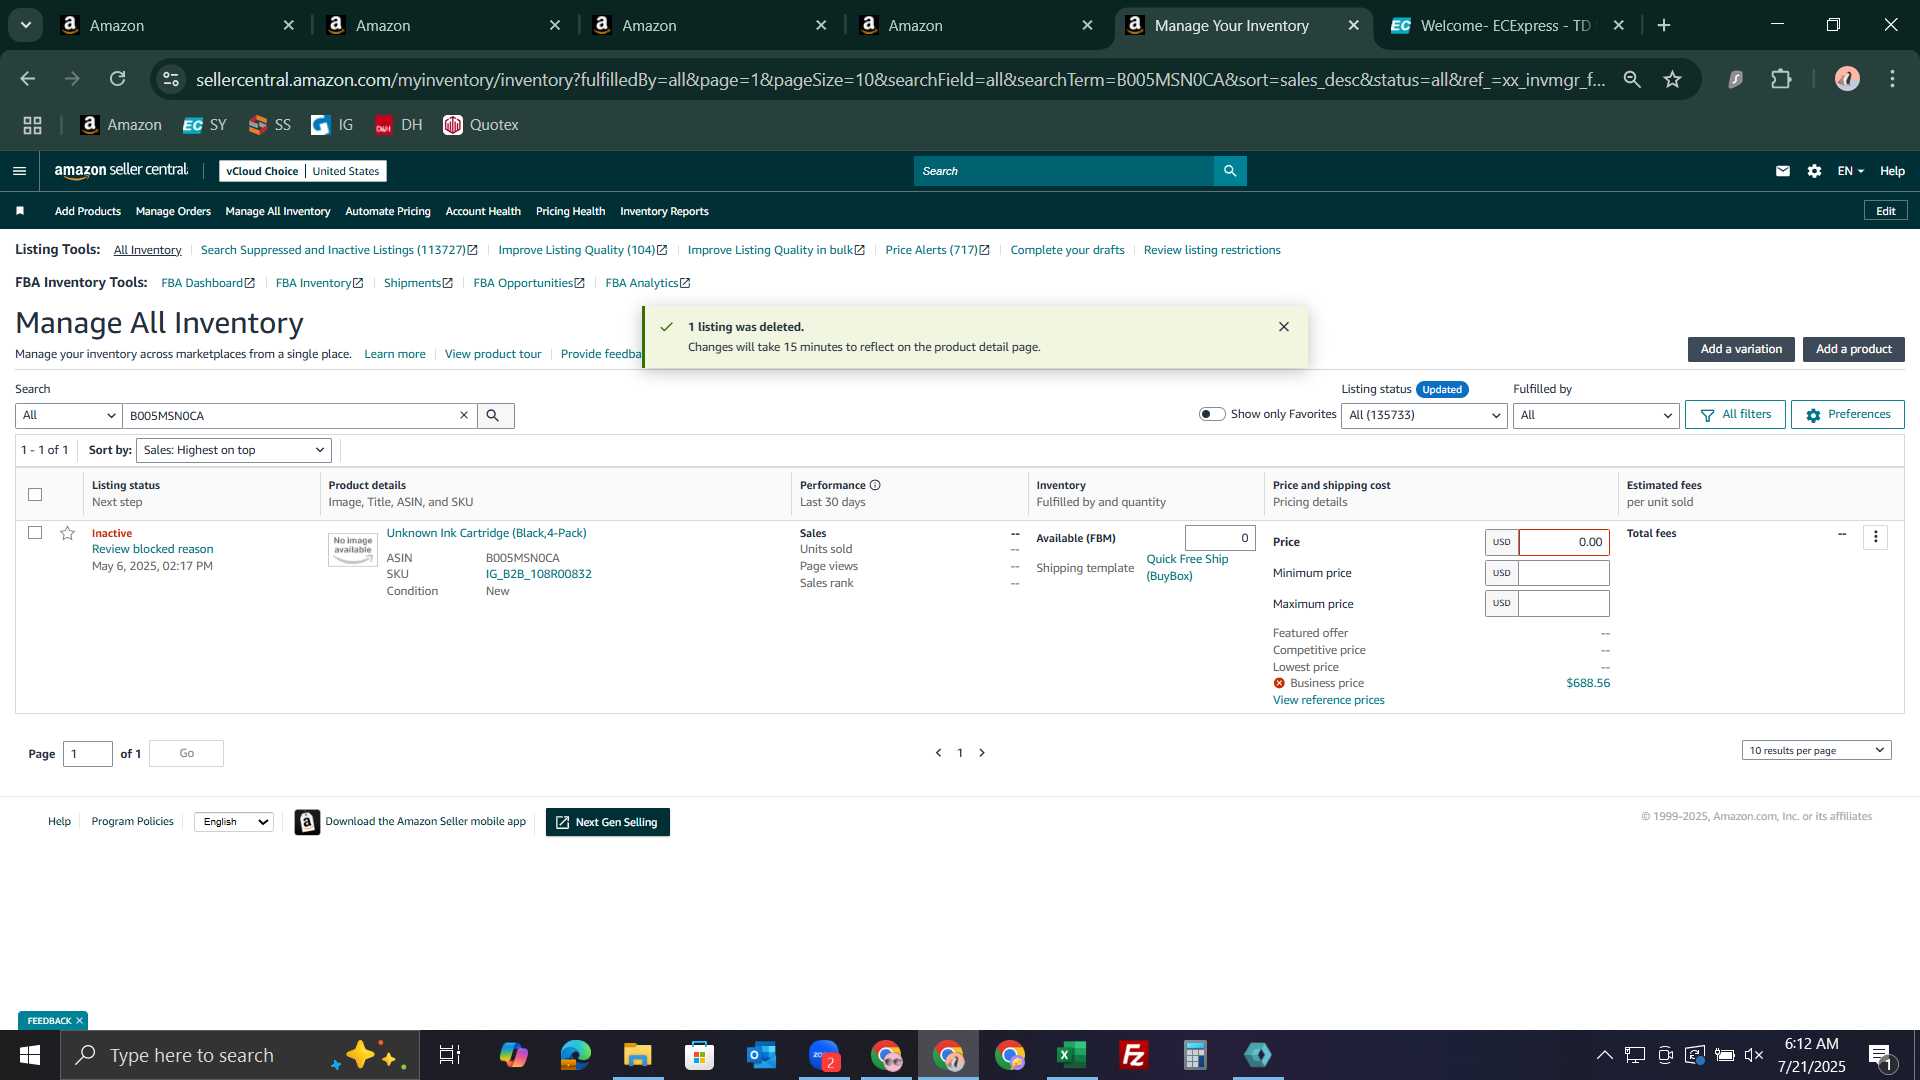This screenshot has height=1080, width=1920.
Task: Check the select-all checkbox in table header
Action: 35,494
